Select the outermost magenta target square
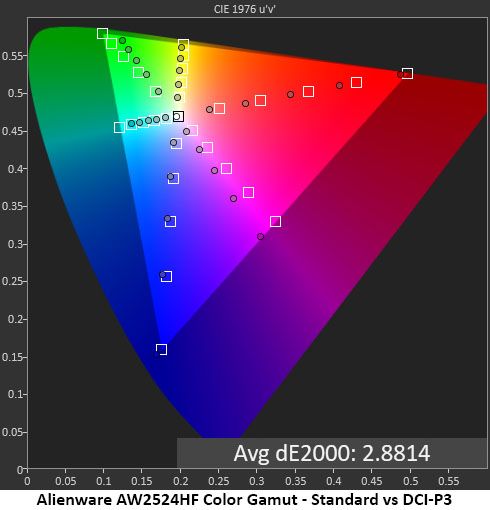Viewport: 490px width, 510px height. (275, 221)
